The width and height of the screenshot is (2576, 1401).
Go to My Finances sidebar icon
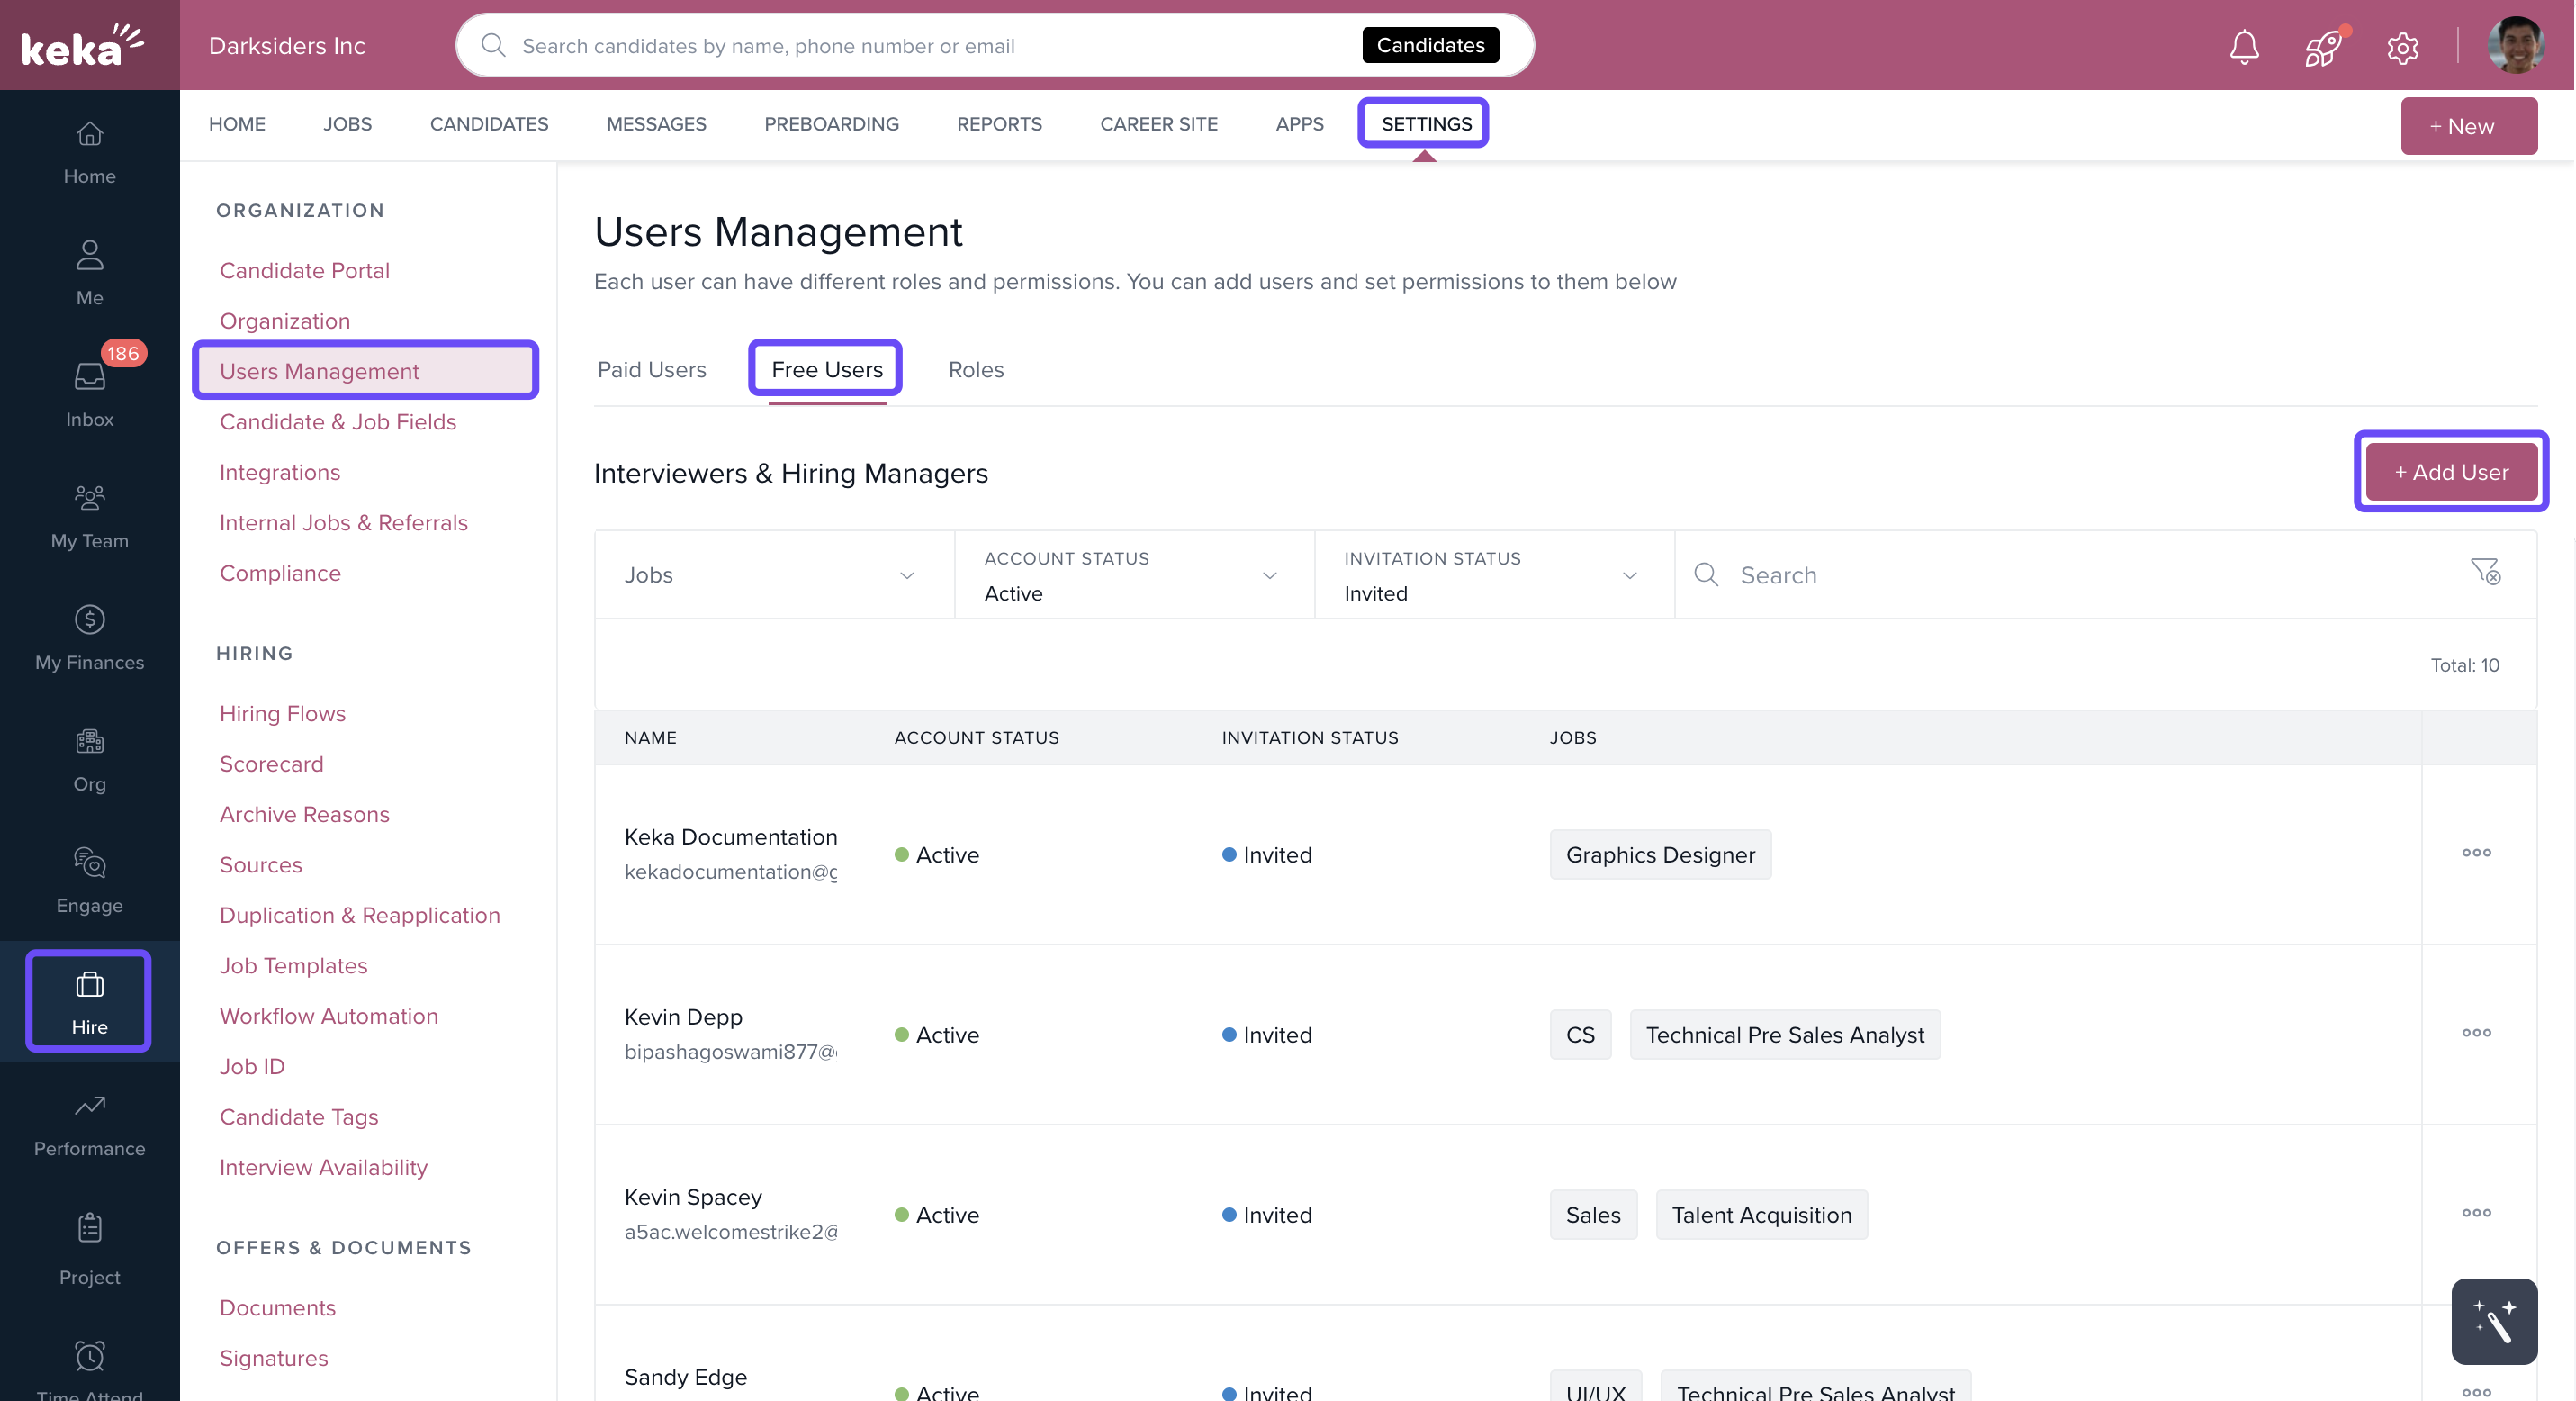89,636
